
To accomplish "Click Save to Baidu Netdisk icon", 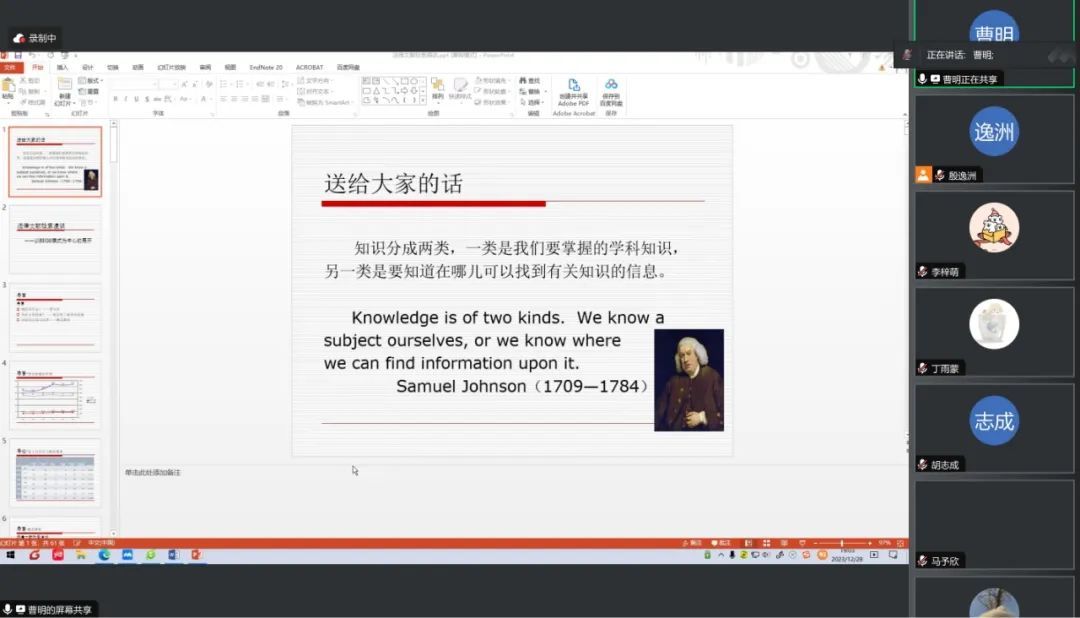I will (611, 87).
